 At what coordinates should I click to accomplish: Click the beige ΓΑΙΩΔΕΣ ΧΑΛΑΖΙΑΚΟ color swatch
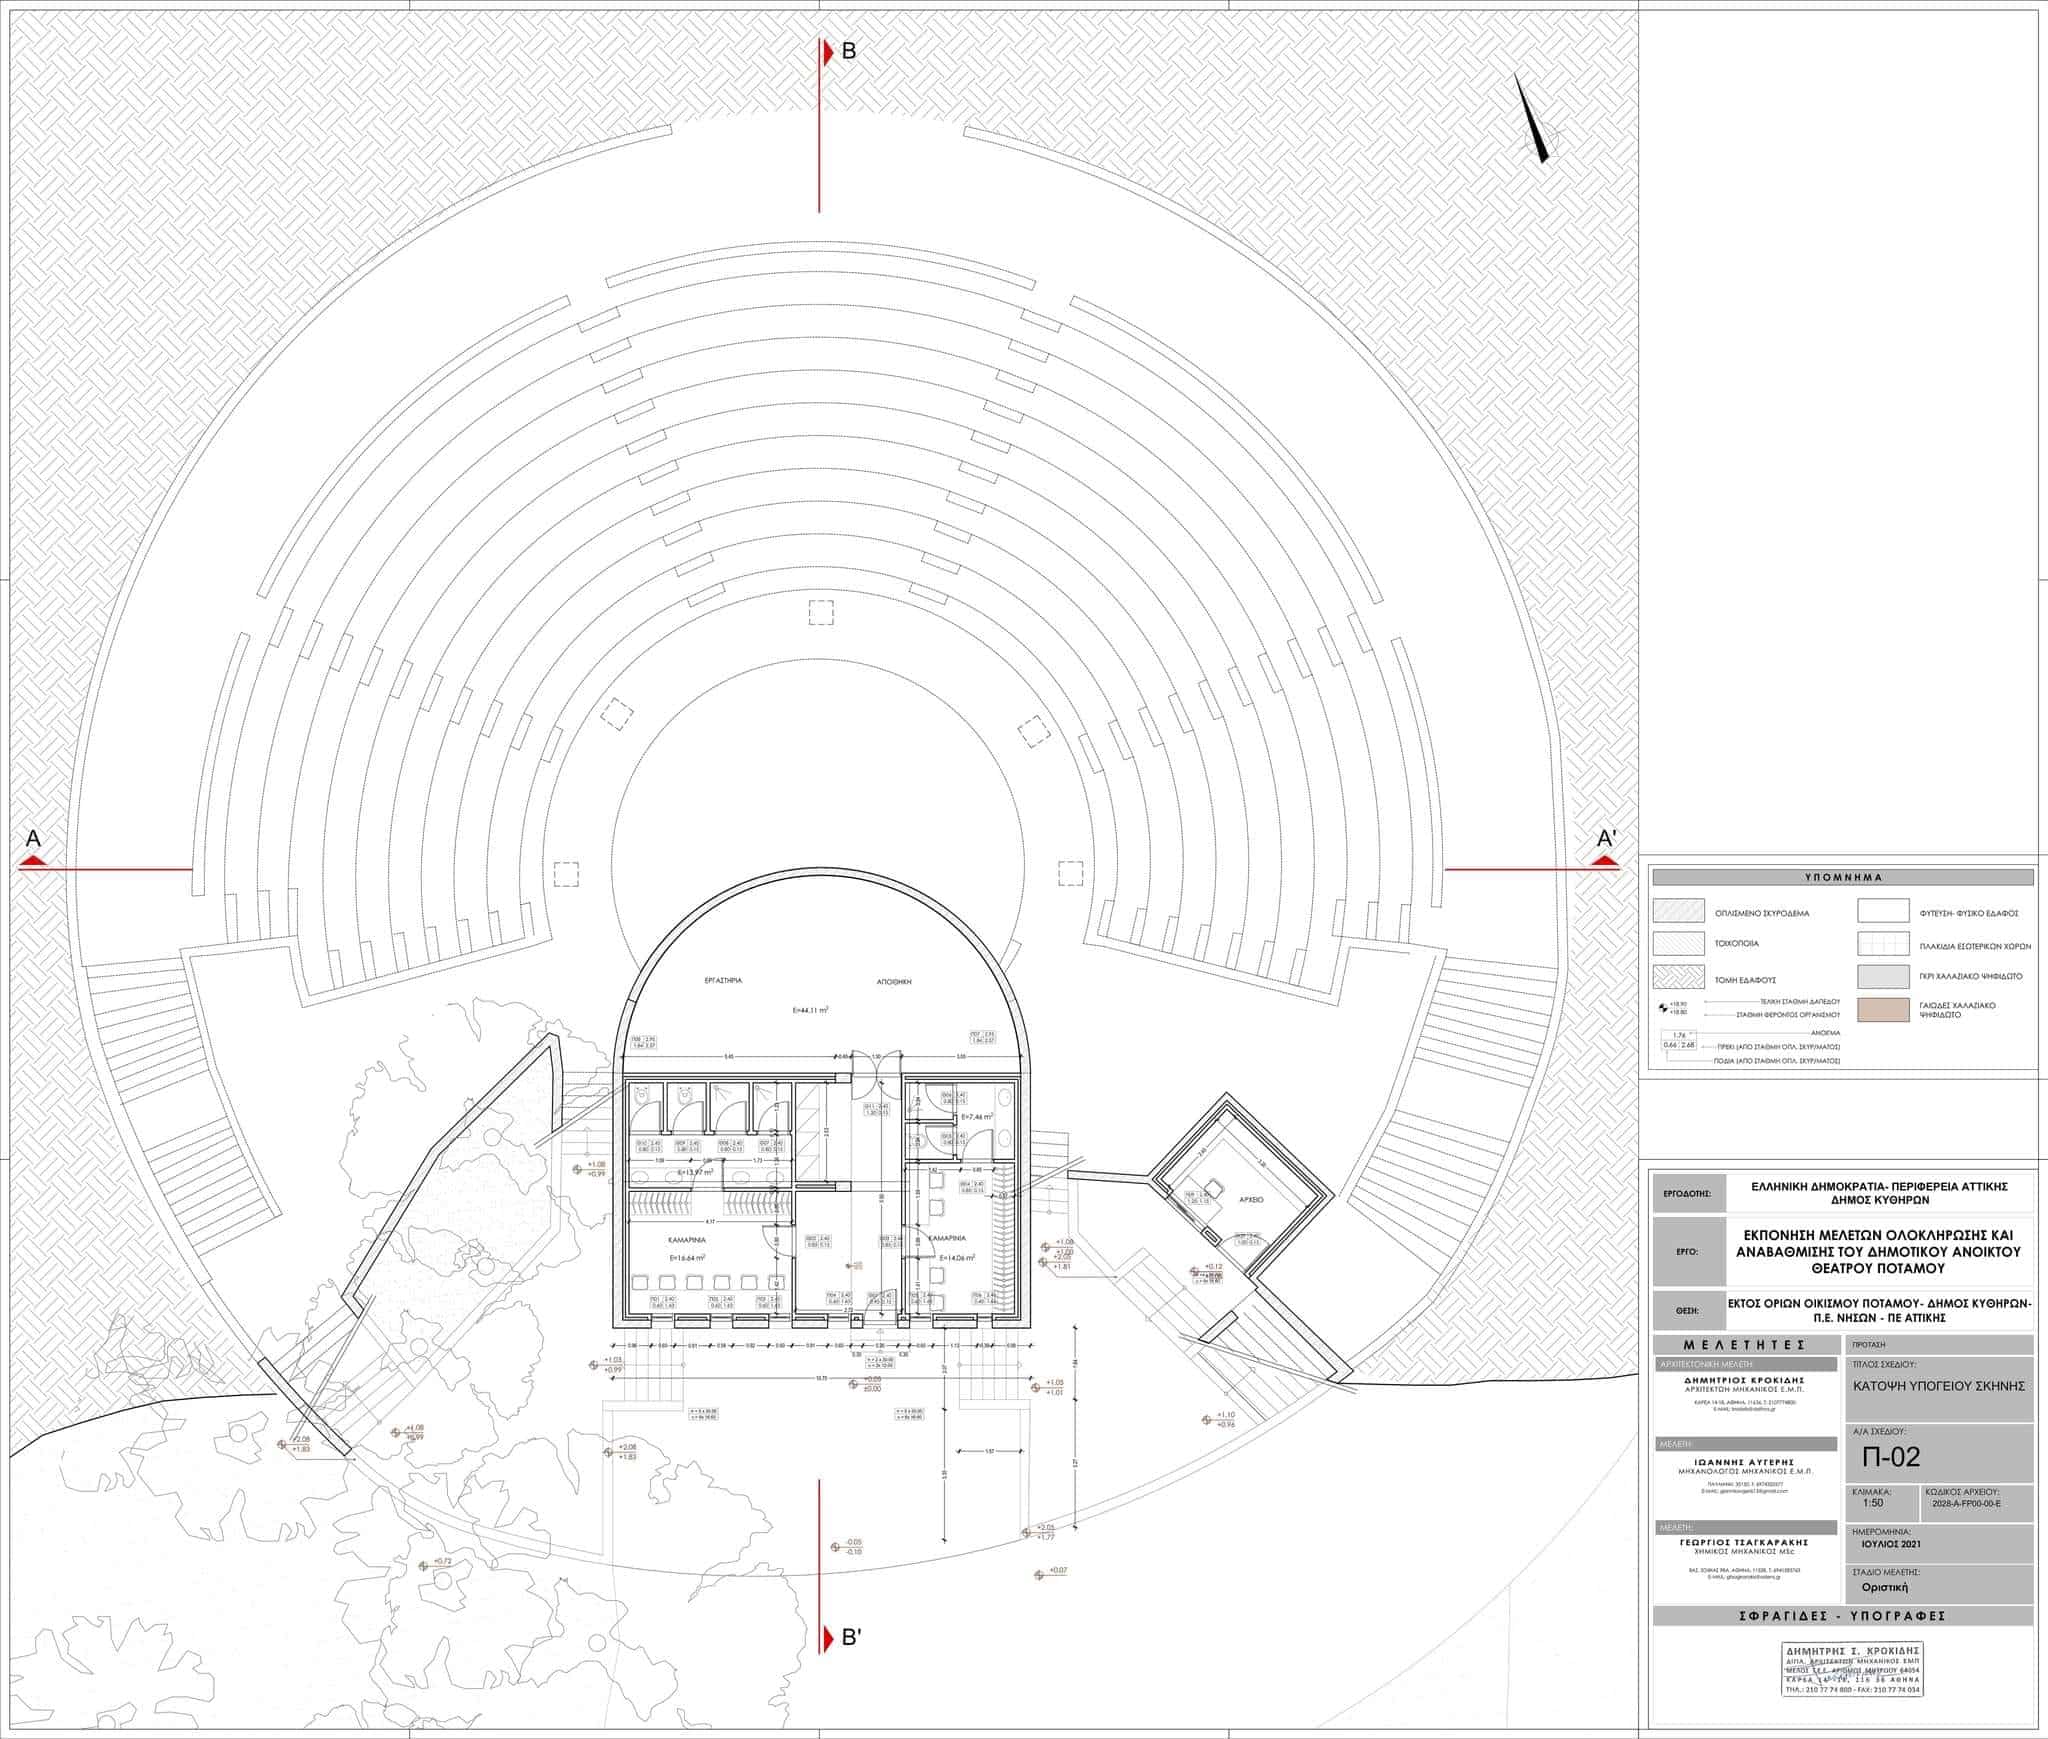[x=1883, y=1009]
